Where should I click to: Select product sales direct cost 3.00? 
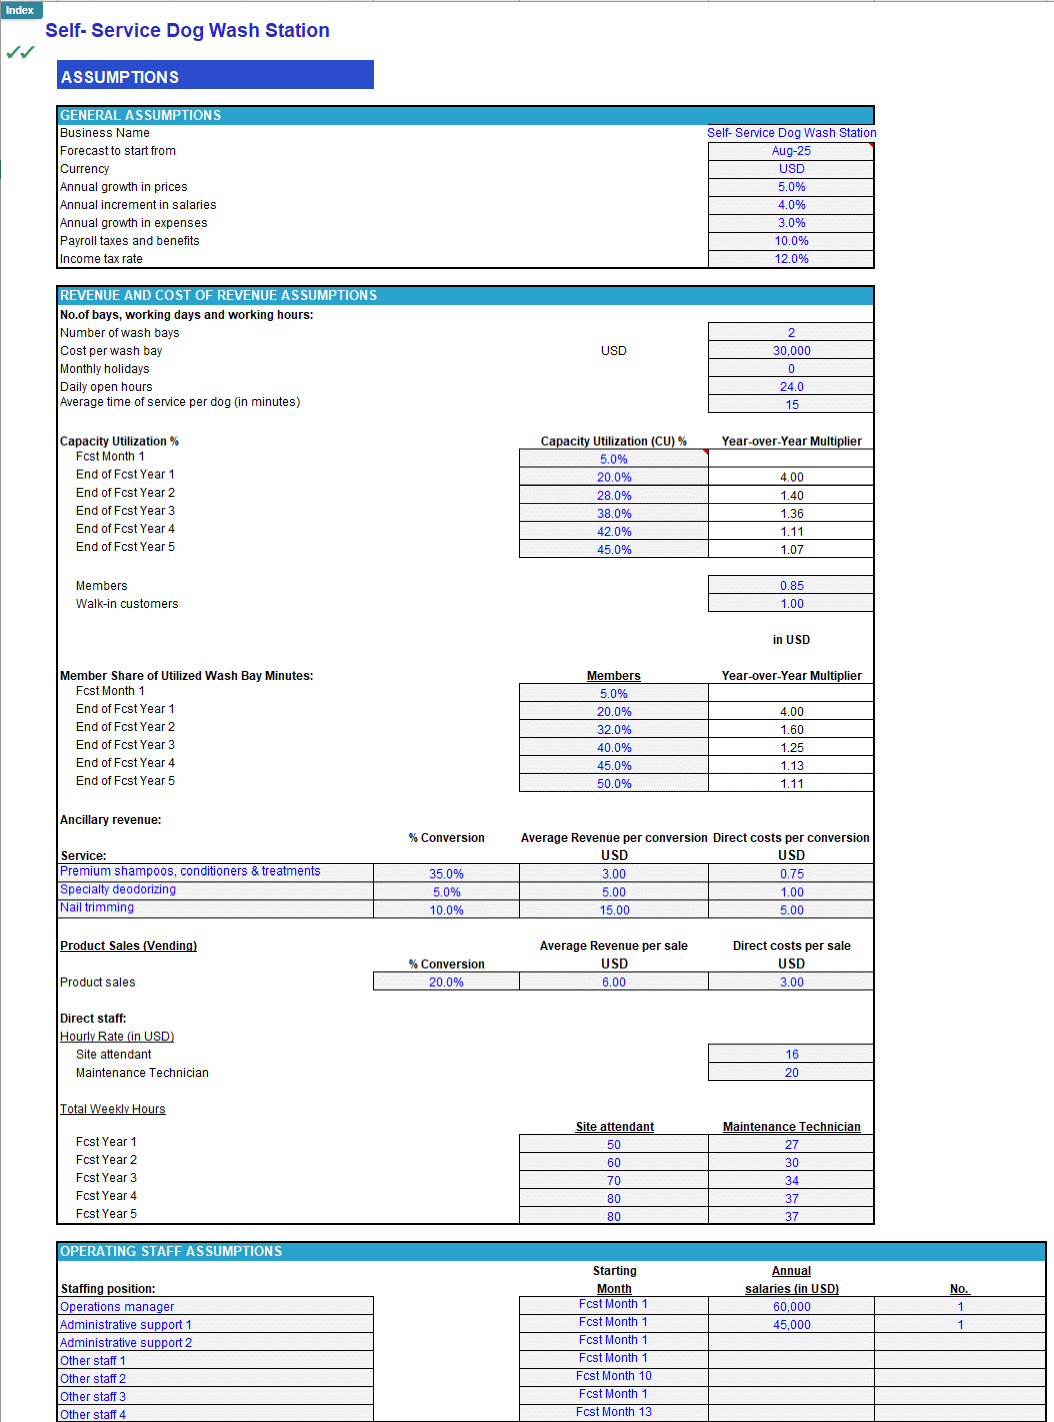[791, 981]
